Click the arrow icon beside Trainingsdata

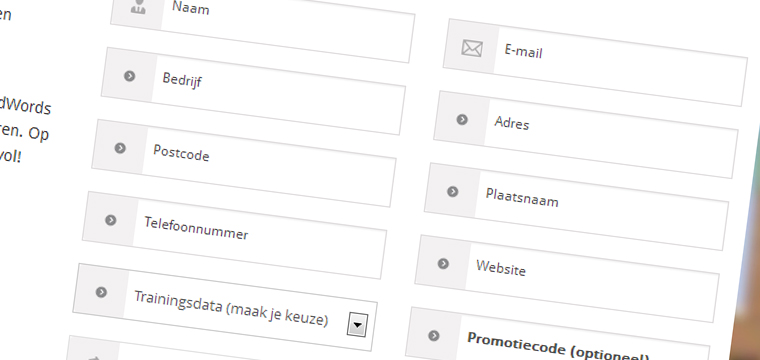tap(101, 292)
